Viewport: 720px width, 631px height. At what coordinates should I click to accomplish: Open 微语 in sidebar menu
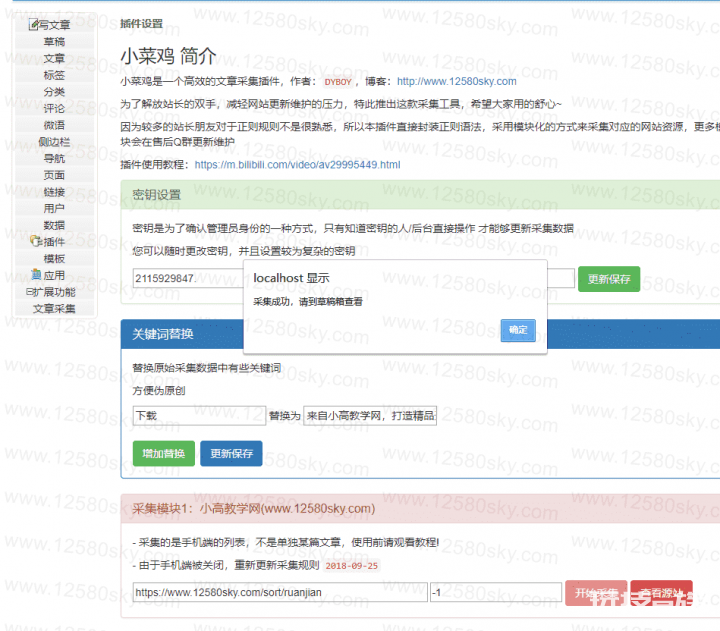point(54,125)
